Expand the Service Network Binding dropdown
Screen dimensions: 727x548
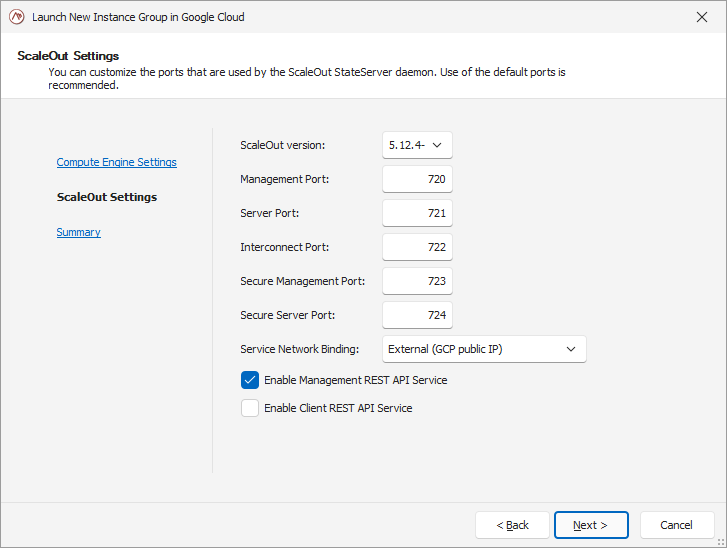[x=484, y=349]
